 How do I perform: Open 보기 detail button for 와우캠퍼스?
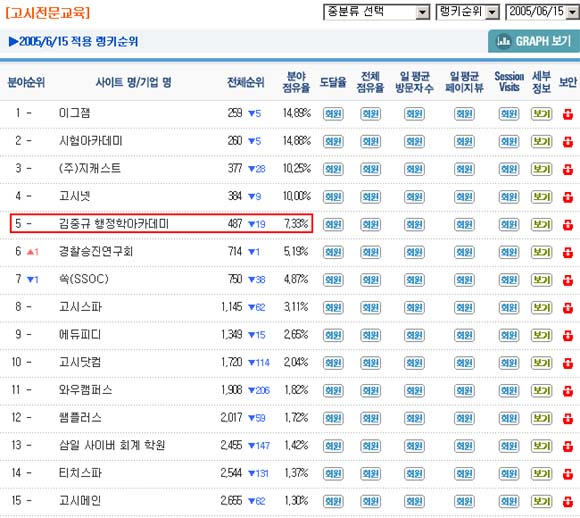(x=542, y=391)
